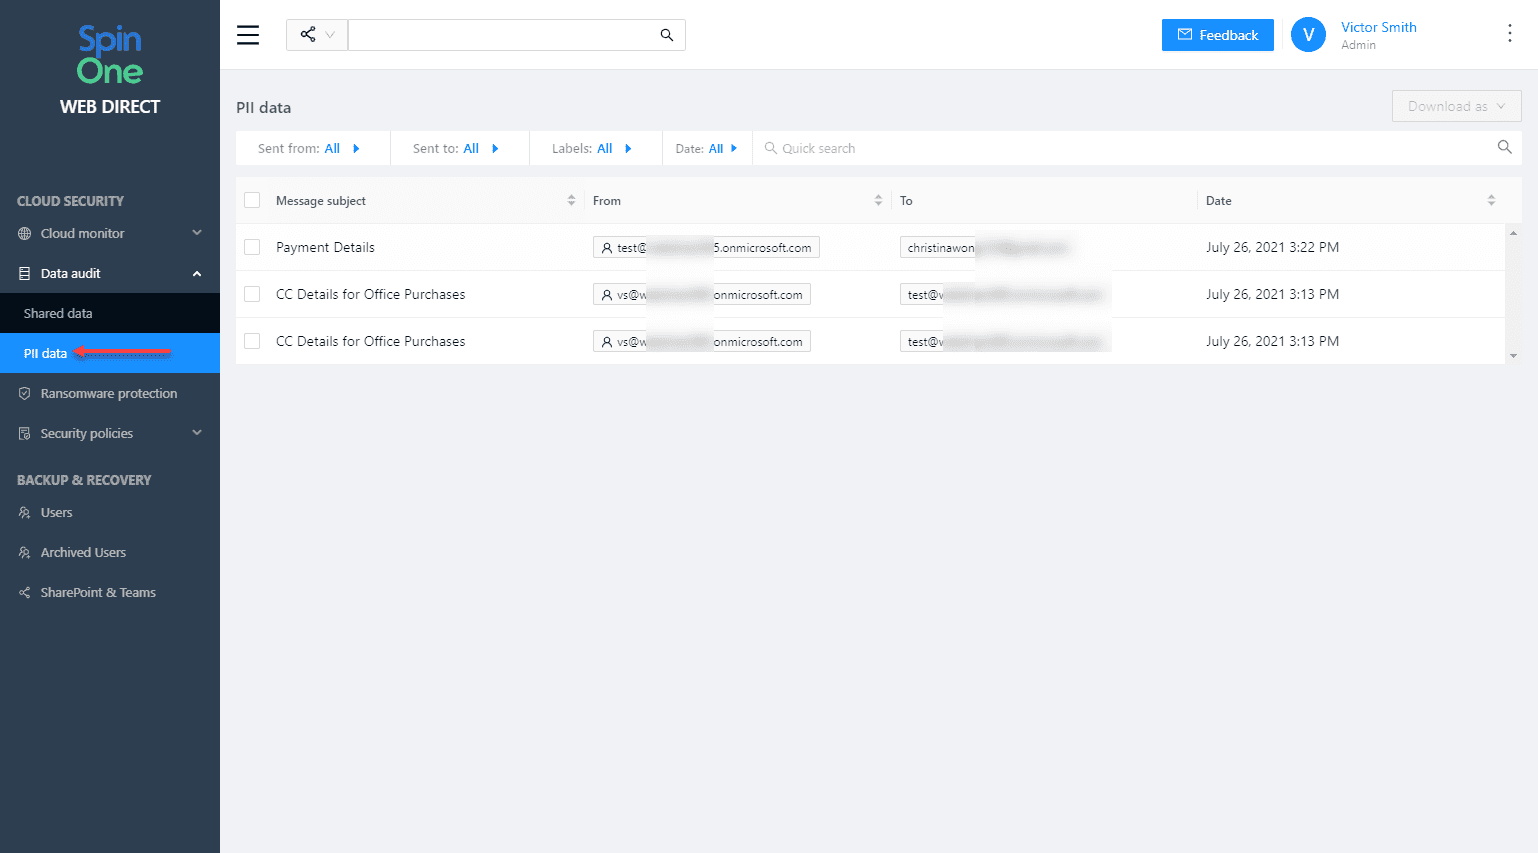Image resolution: width=1538 pixels, height=853 pixels.
Task: Tick the select-all checkbox in table header
Action: point(252,200)
